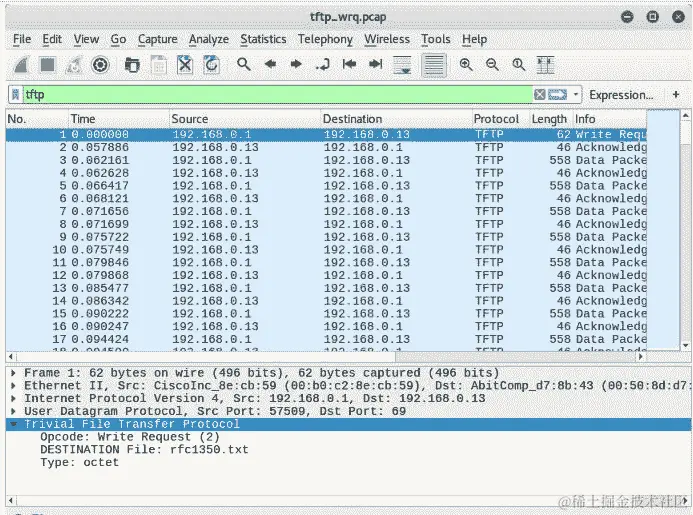This screenshot has width=693, height=515.
Task: Sort packets by the No. column
Action: click(37, 119)
